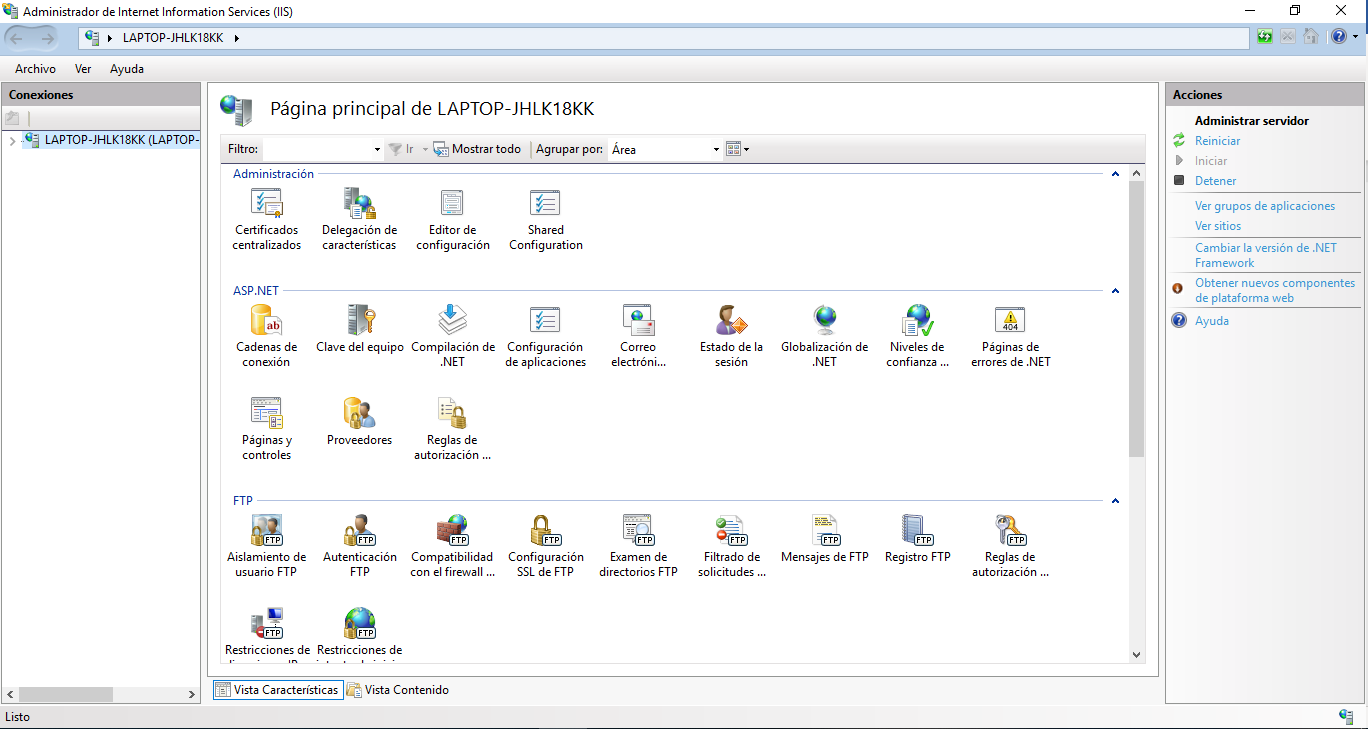Viewport: 1368px width, 729px height.
Task: Click Ver grupos de aplicaciones
Action: click(x=1265, y=206)
